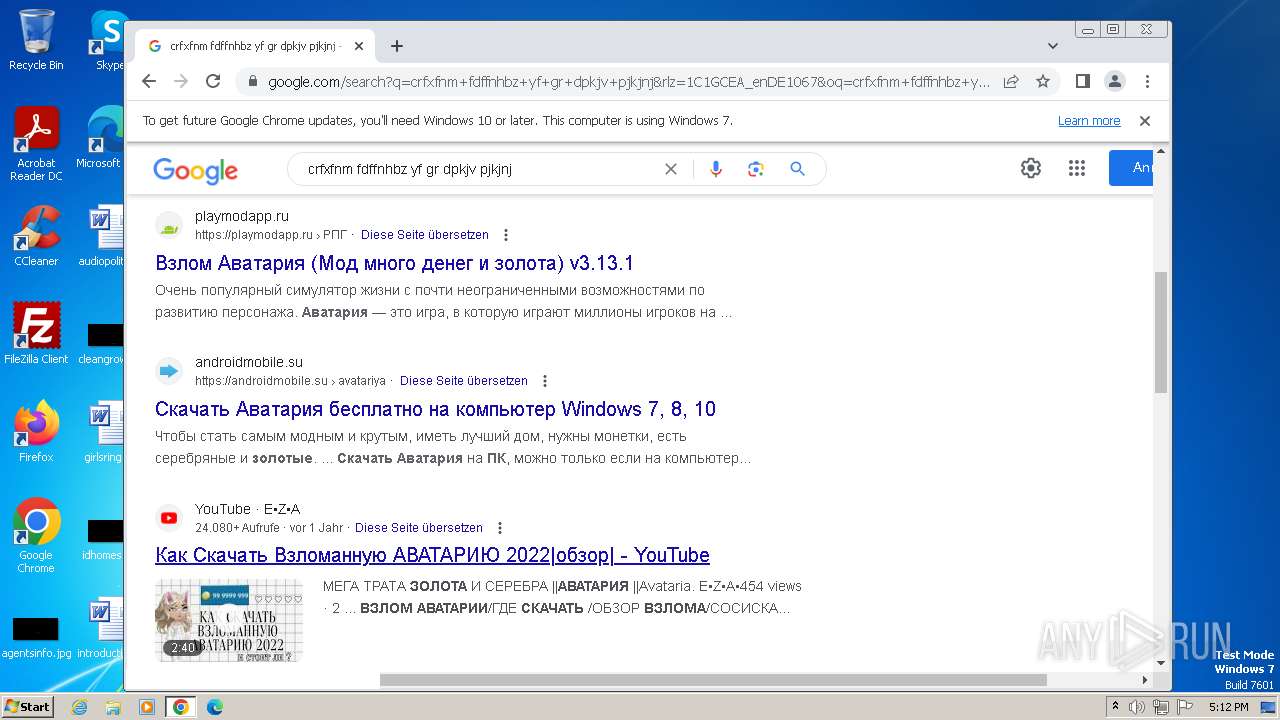The image size is (1280, 720).
Task: Reload the current Google search page
Action: 213,81
